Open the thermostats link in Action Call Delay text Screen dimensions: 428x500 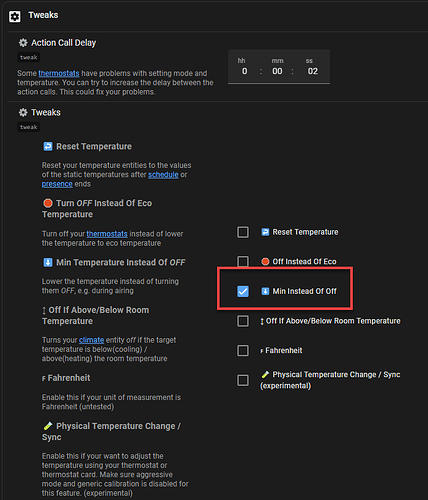pyautogui.click(x=59, y=73)
